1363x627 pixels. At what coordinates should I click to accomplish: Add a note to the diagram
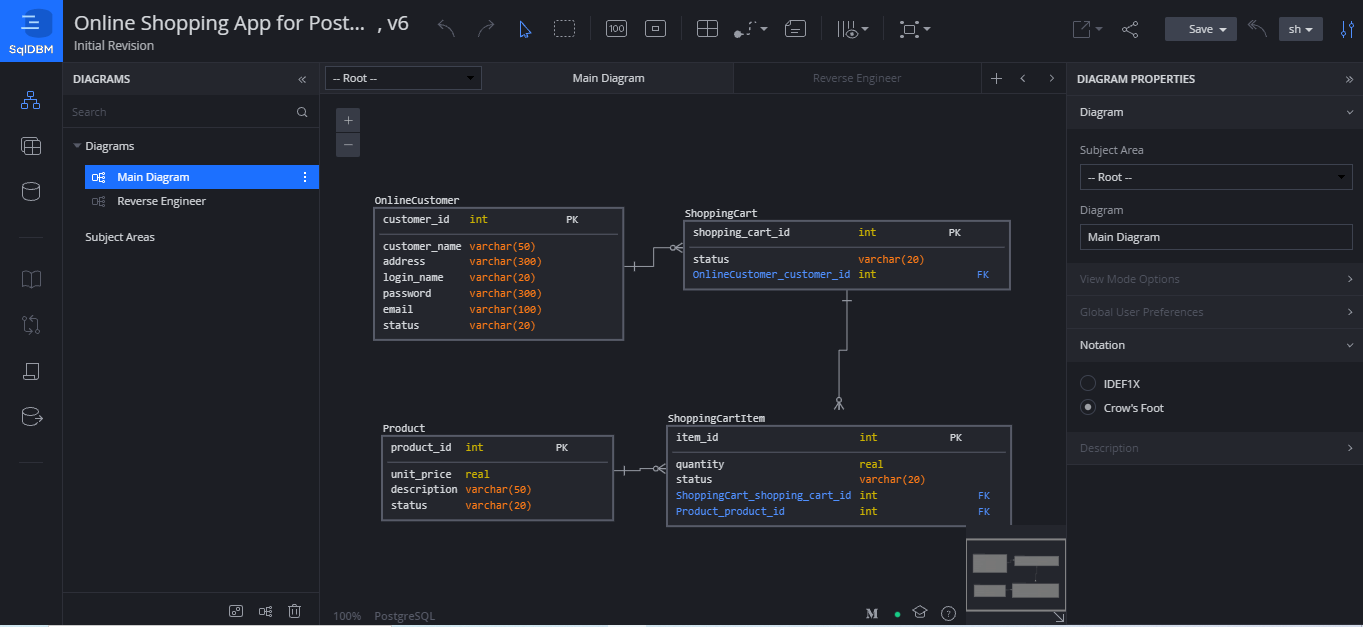coord(796,29)
